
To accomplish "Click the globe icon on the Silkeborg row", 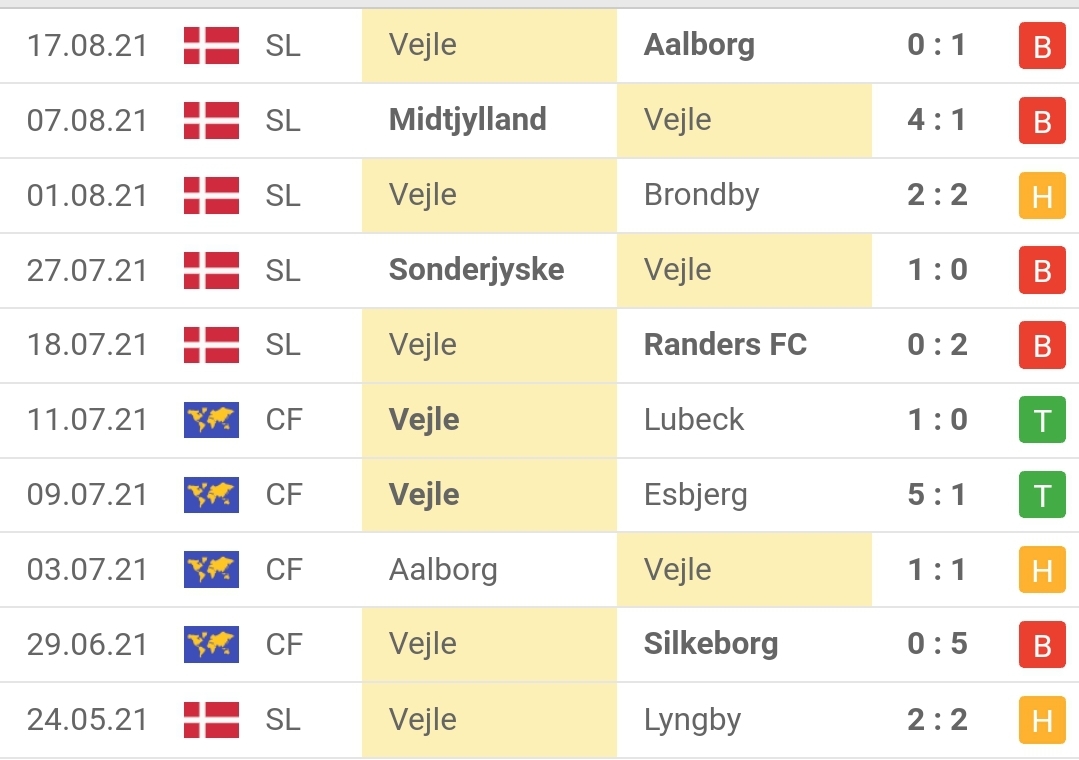I will 210,645.
